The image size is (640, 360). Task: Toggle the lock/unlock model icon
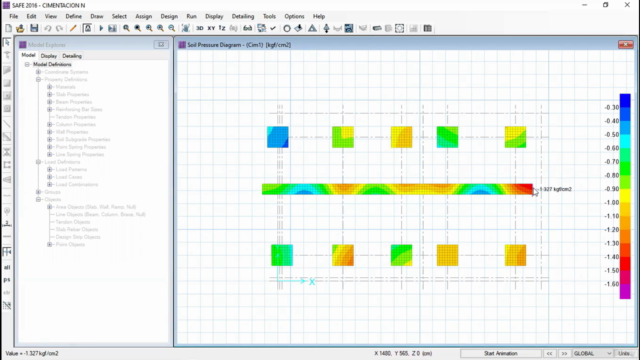point(87,28)
